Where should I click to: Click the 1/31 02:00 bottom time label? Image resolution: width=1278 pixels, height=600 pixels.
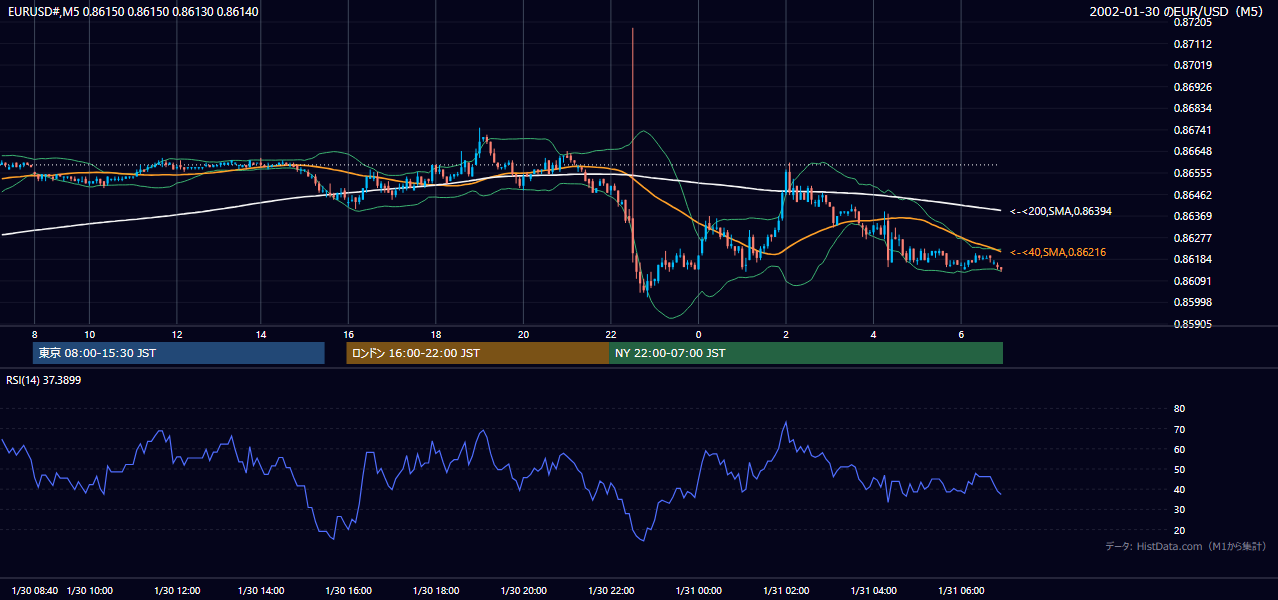(786, 591)
